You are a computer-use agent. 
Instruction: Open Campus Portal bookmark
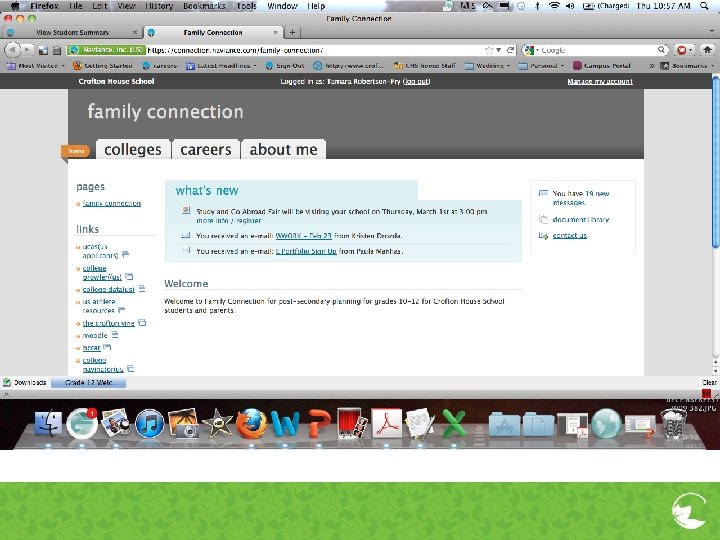[602, 66]
